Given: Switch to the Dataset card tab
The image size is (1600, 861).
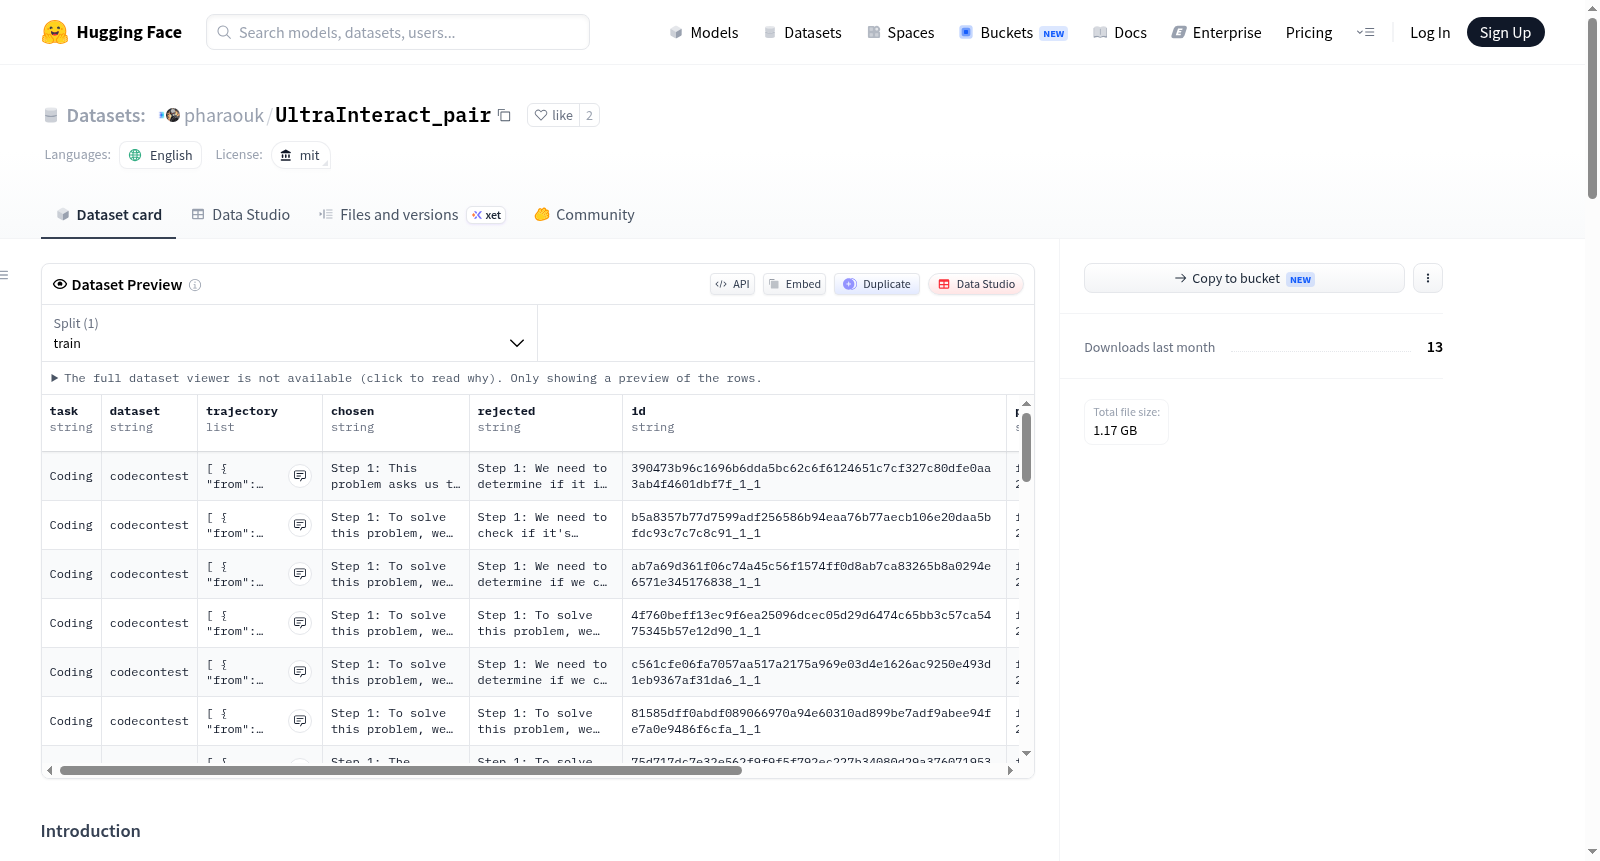Looking at the screenshot, I should pos(109,215).
